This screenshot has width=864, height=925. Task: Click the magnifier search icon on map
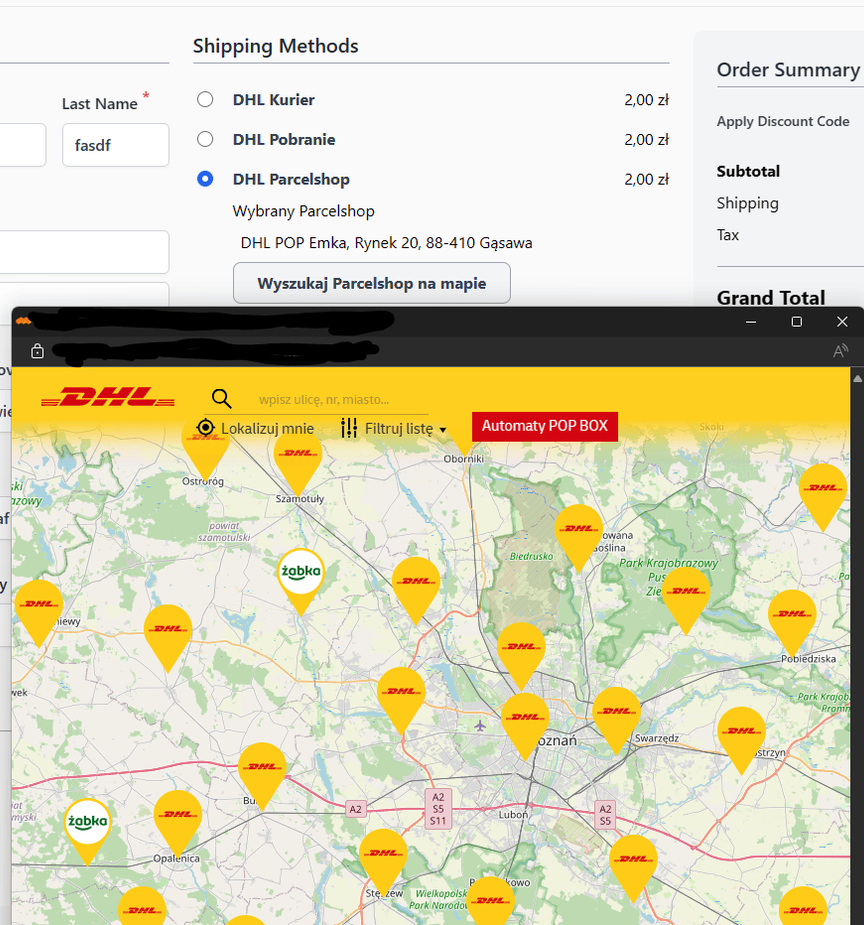tap(221, 399)
